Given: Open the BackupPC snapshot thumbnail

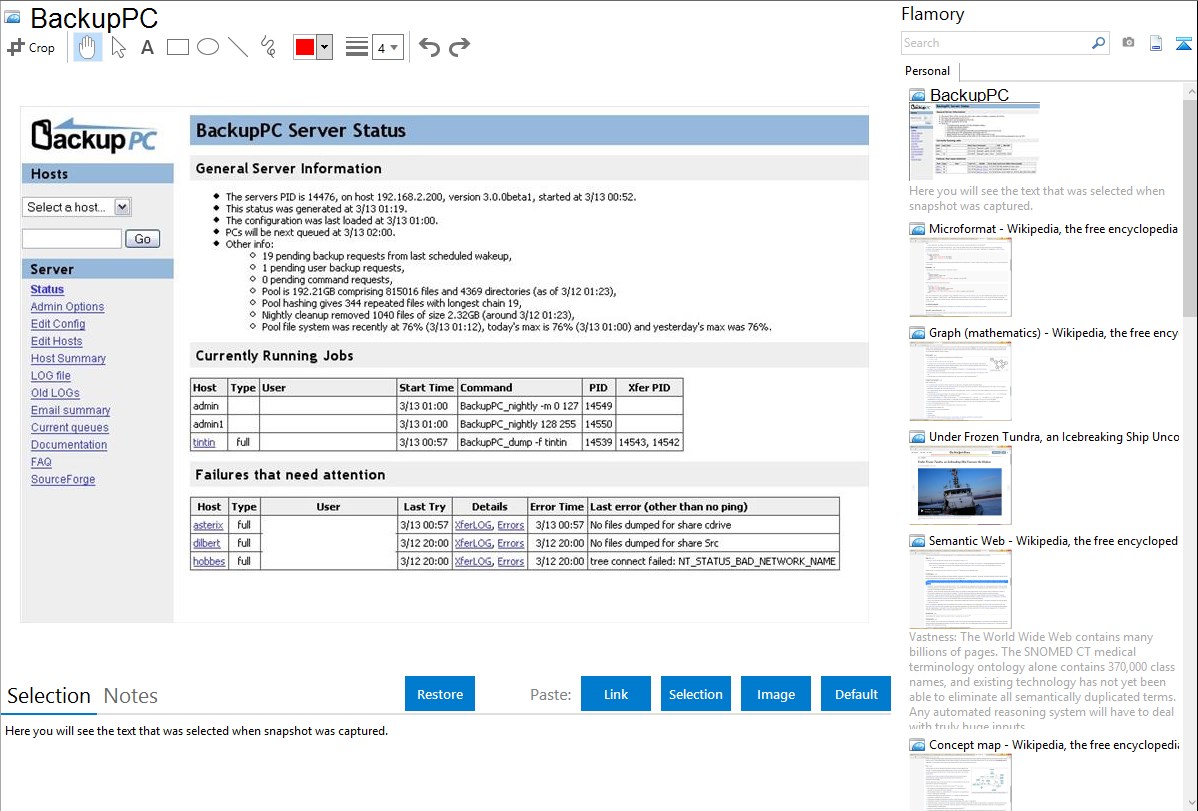Looking at the screenshot, I should pyautogui.click(x=974, y=141).
